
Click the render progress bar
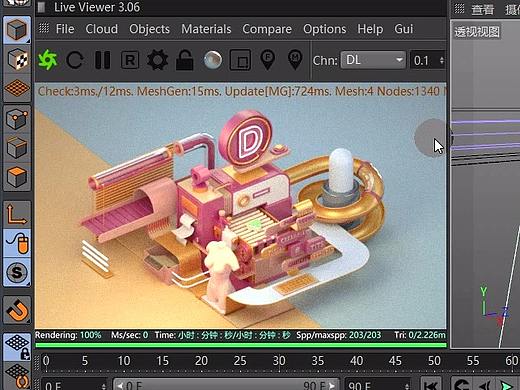pos(241,345)
